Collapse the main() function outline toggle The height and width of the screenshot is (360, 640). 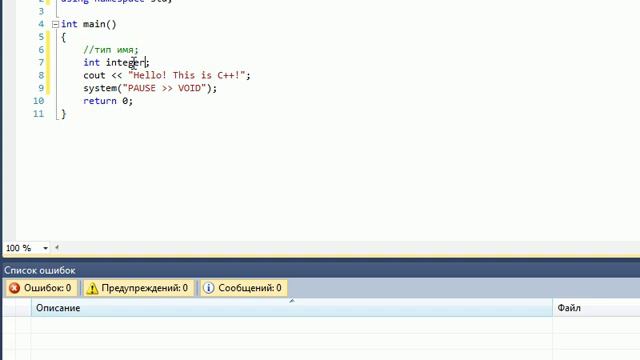[56, 24]
